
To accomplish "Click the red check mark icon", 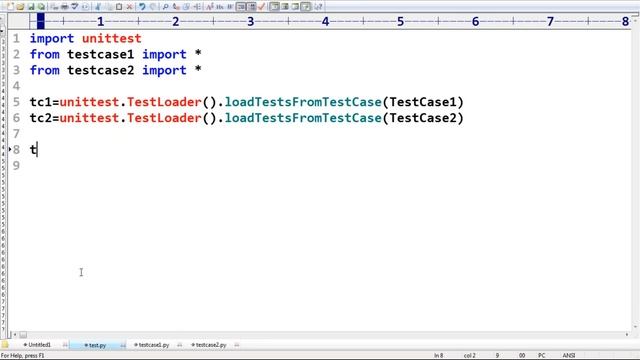I will click(262, 7).
